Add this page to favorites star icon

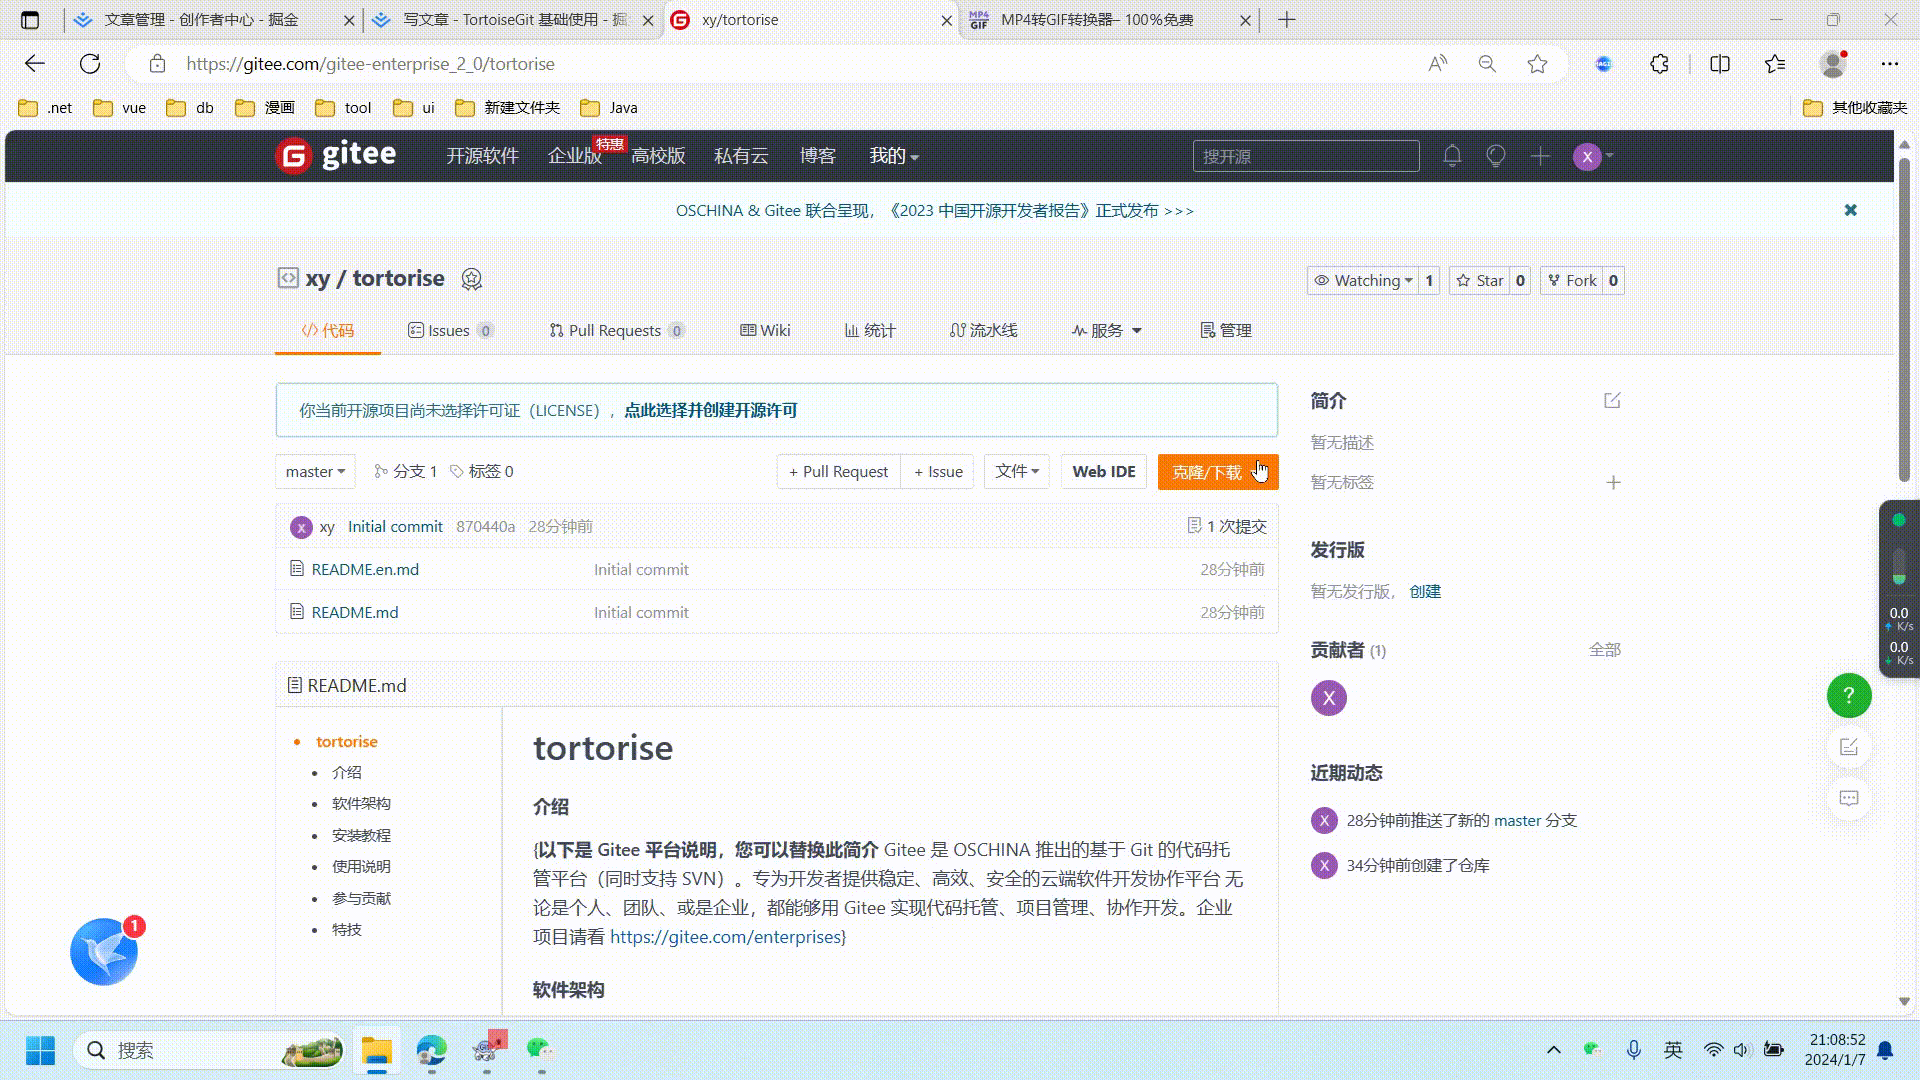click(1537, 64)
